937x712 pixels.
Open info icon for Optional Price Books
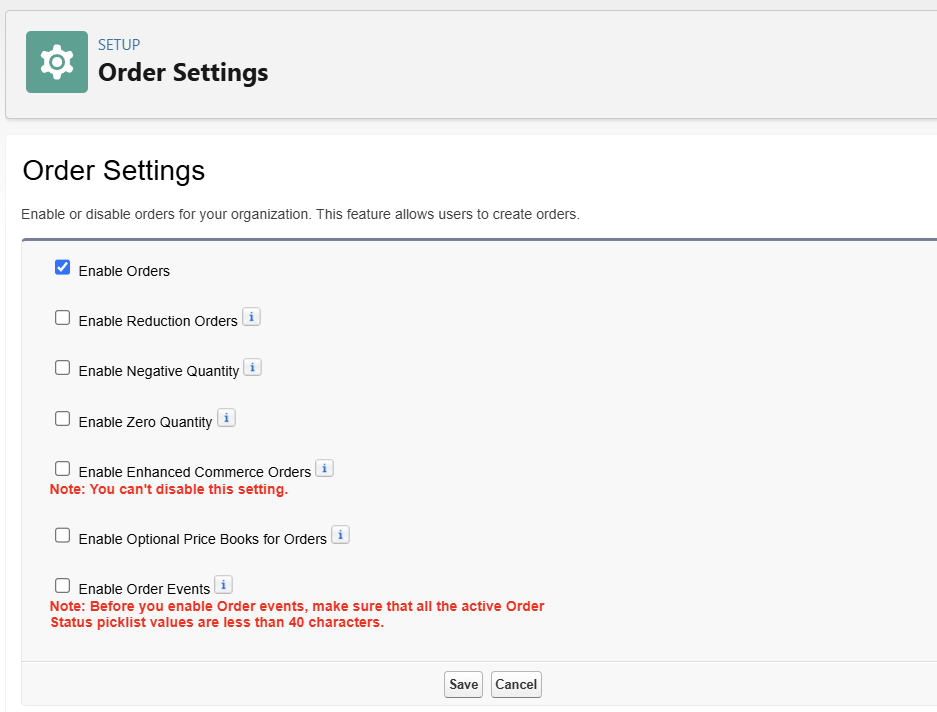341,535
